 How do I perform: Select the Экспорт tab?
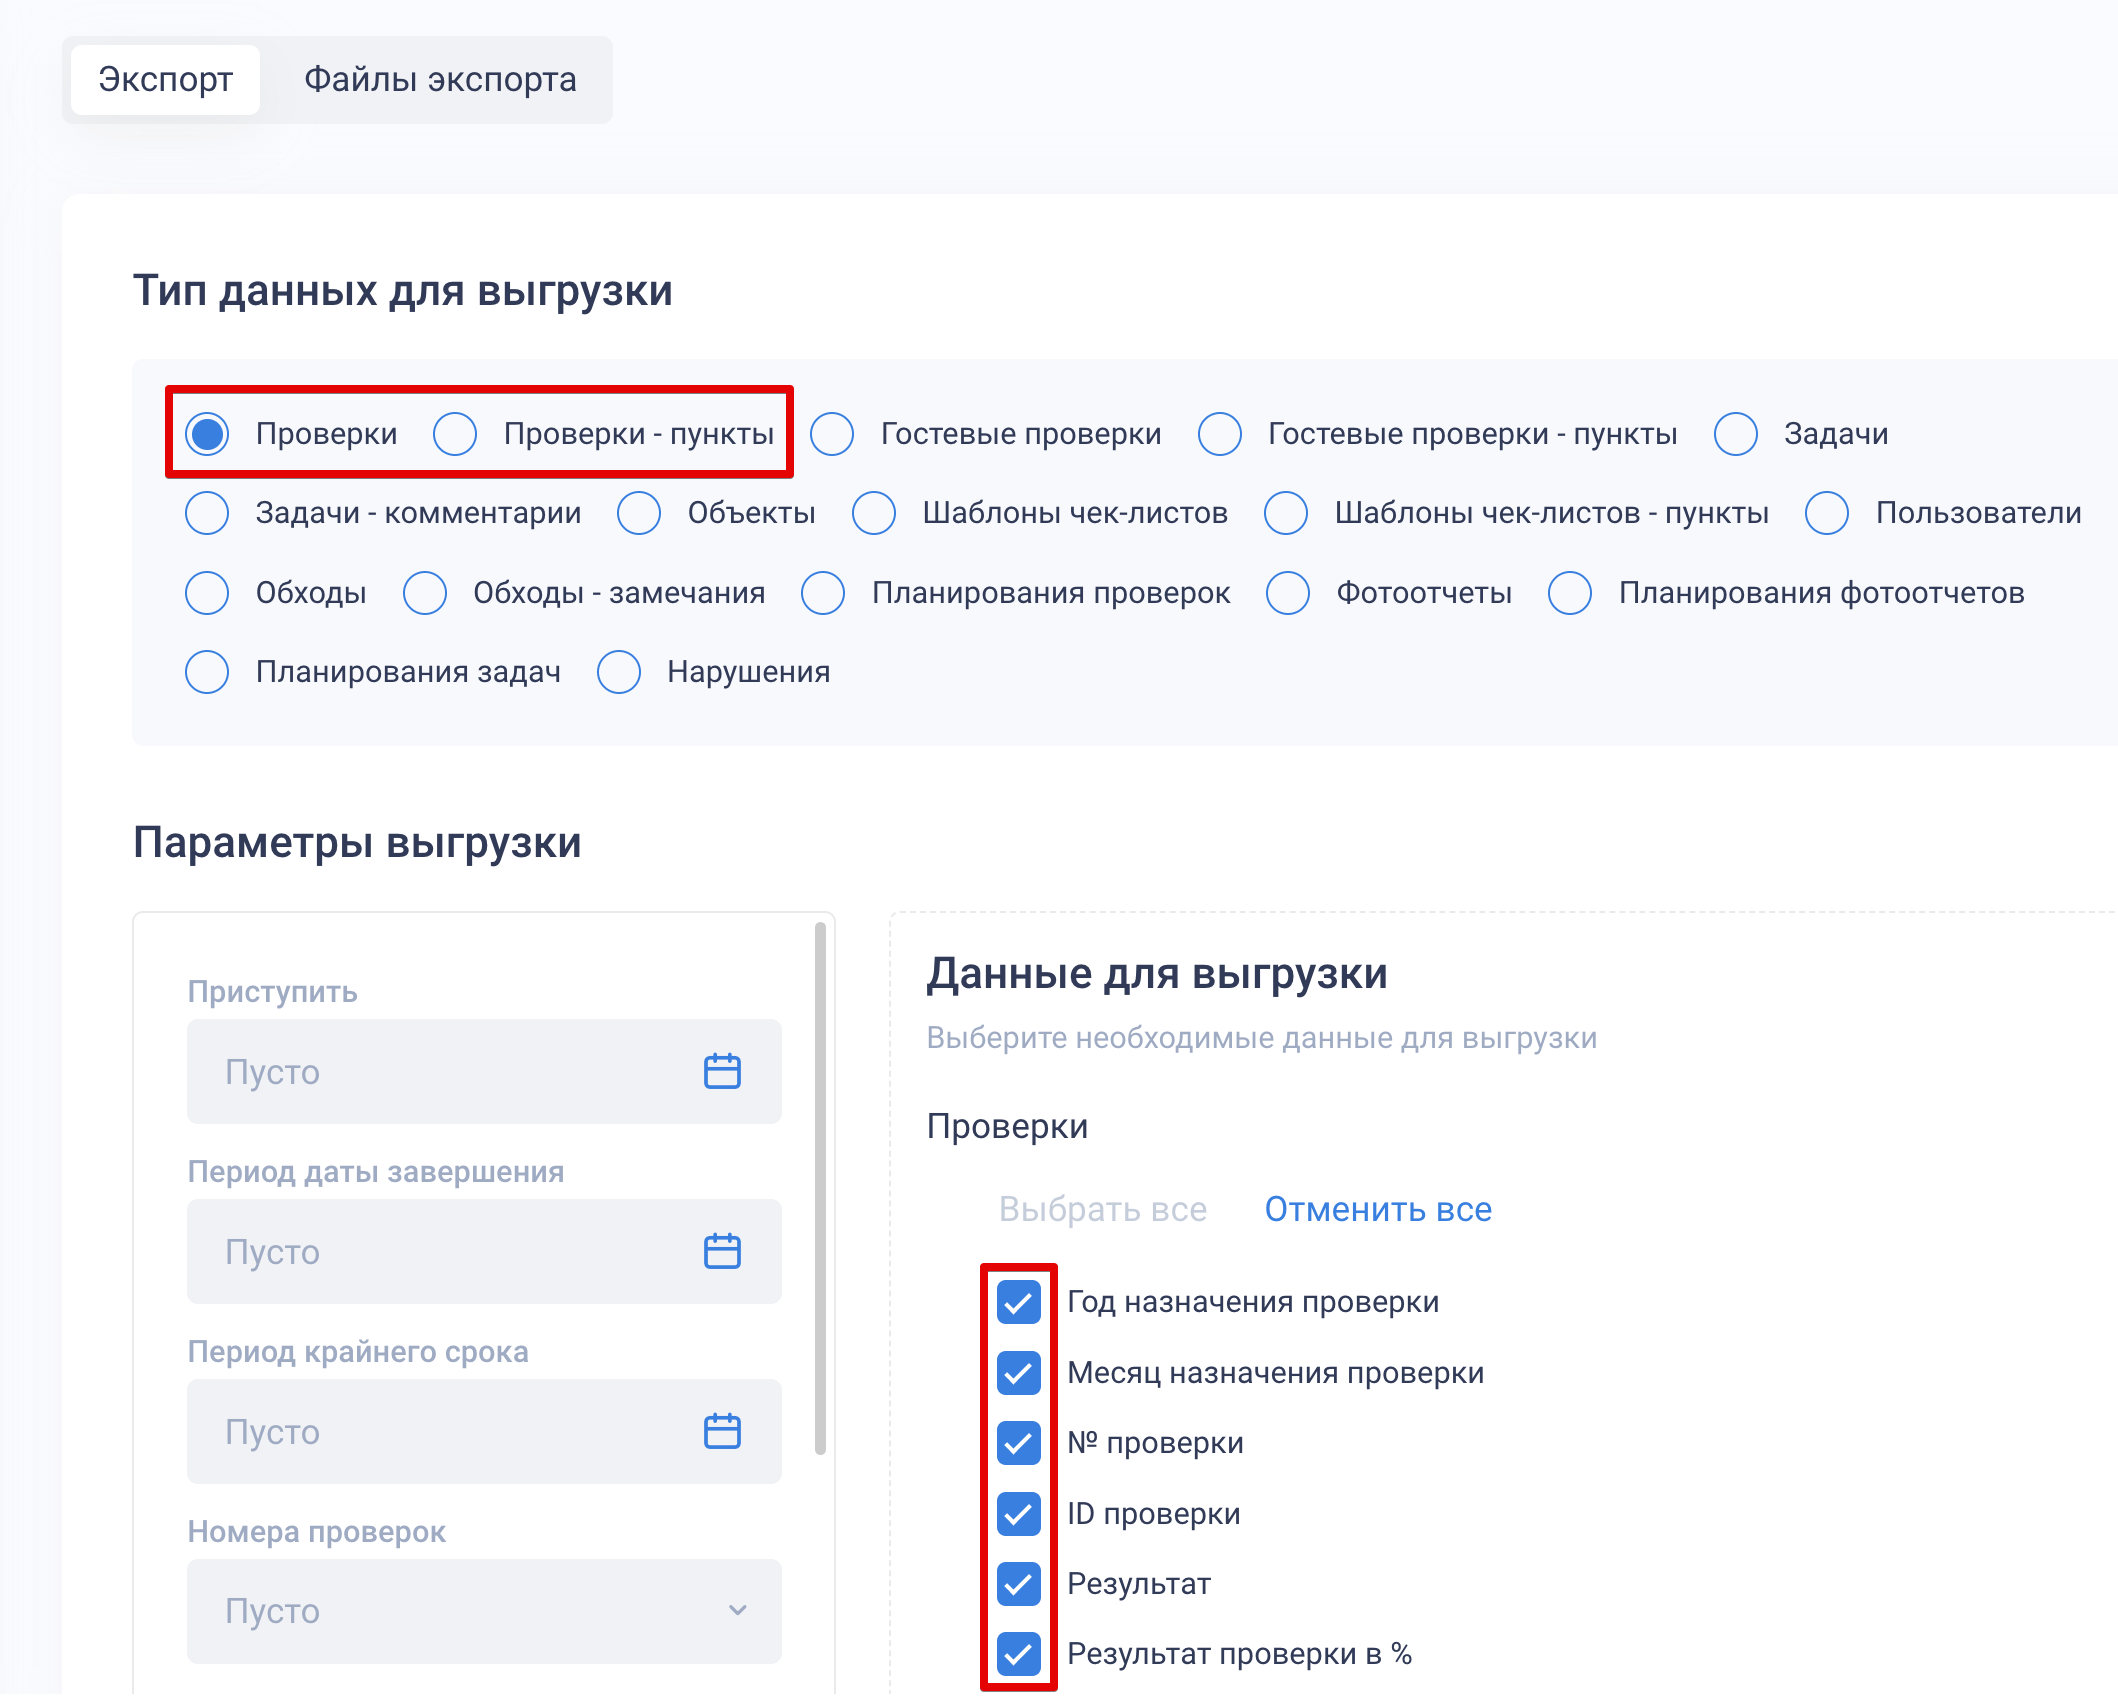166,79
